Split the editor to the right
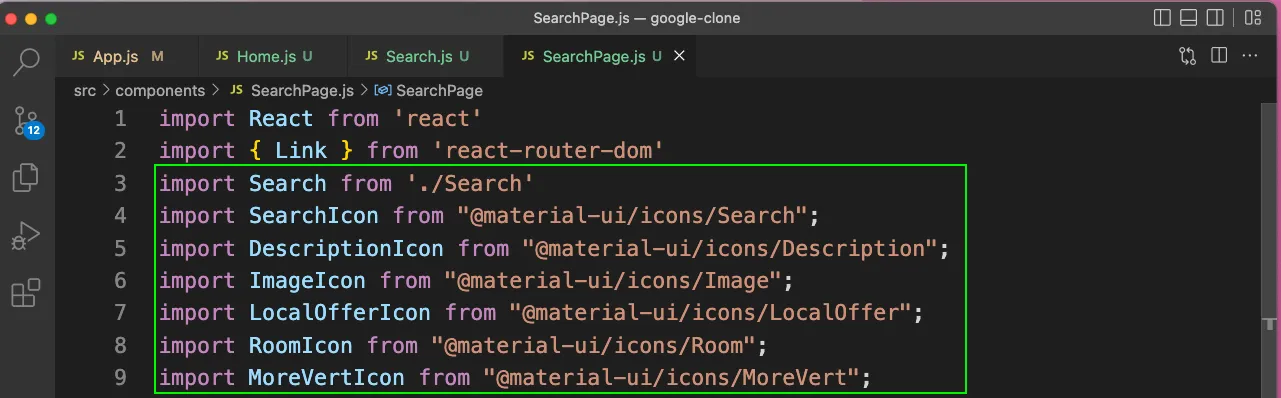This screenshot has height=398, width=1281. click(1219, 56)
